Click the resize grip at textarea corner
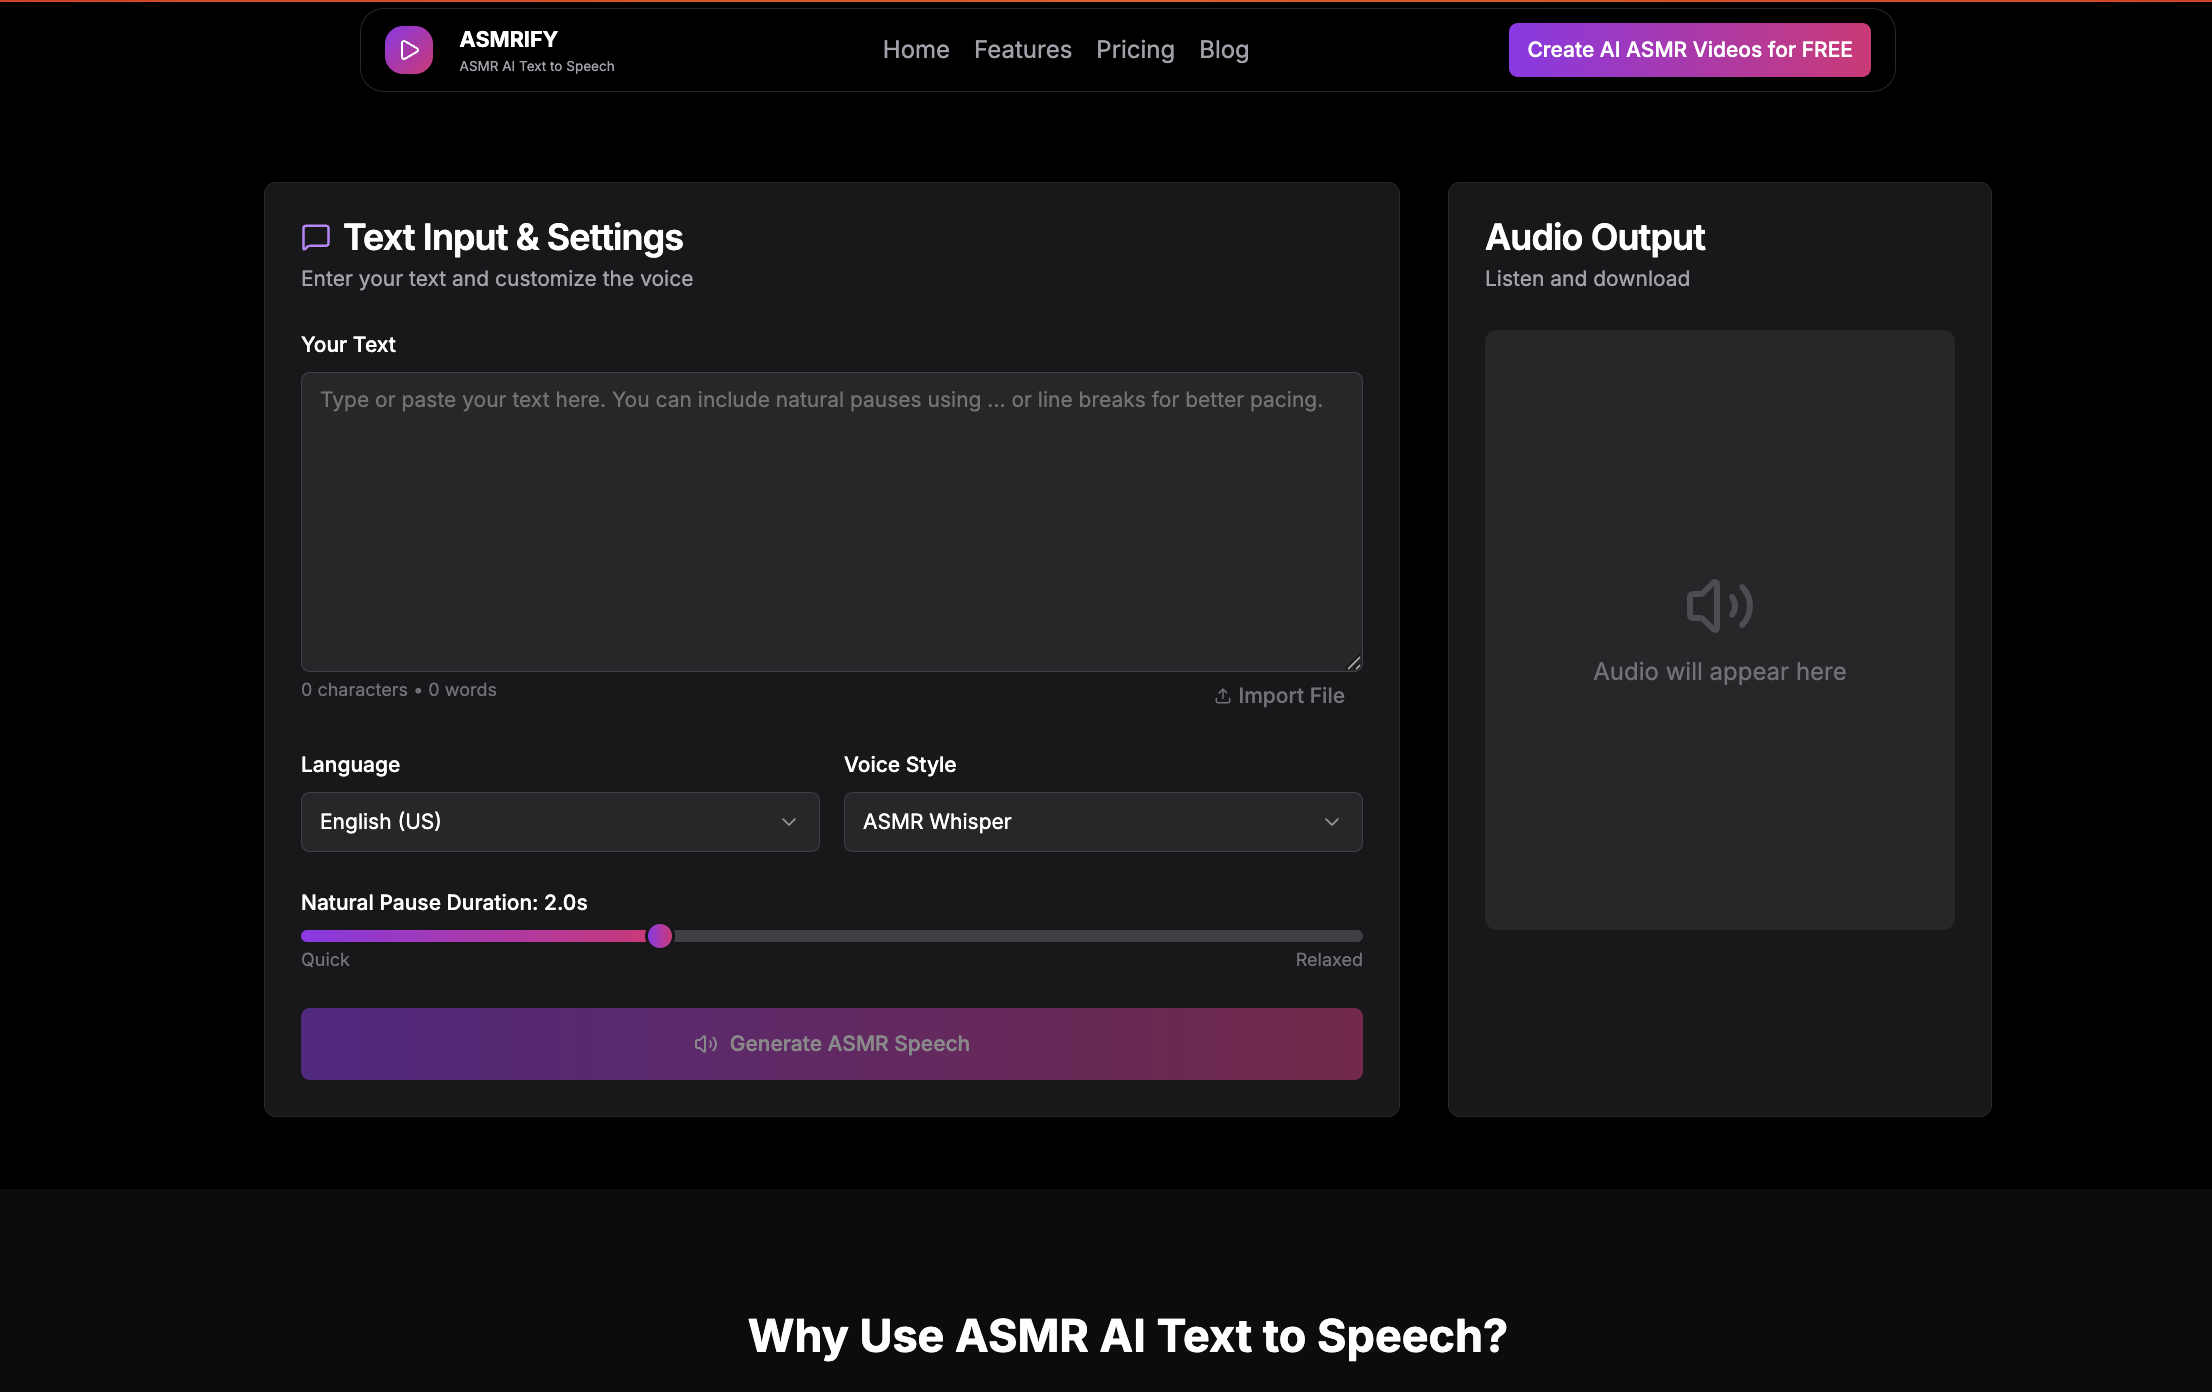Viewport: 2212px width, 1392px height. [1356, 661]
